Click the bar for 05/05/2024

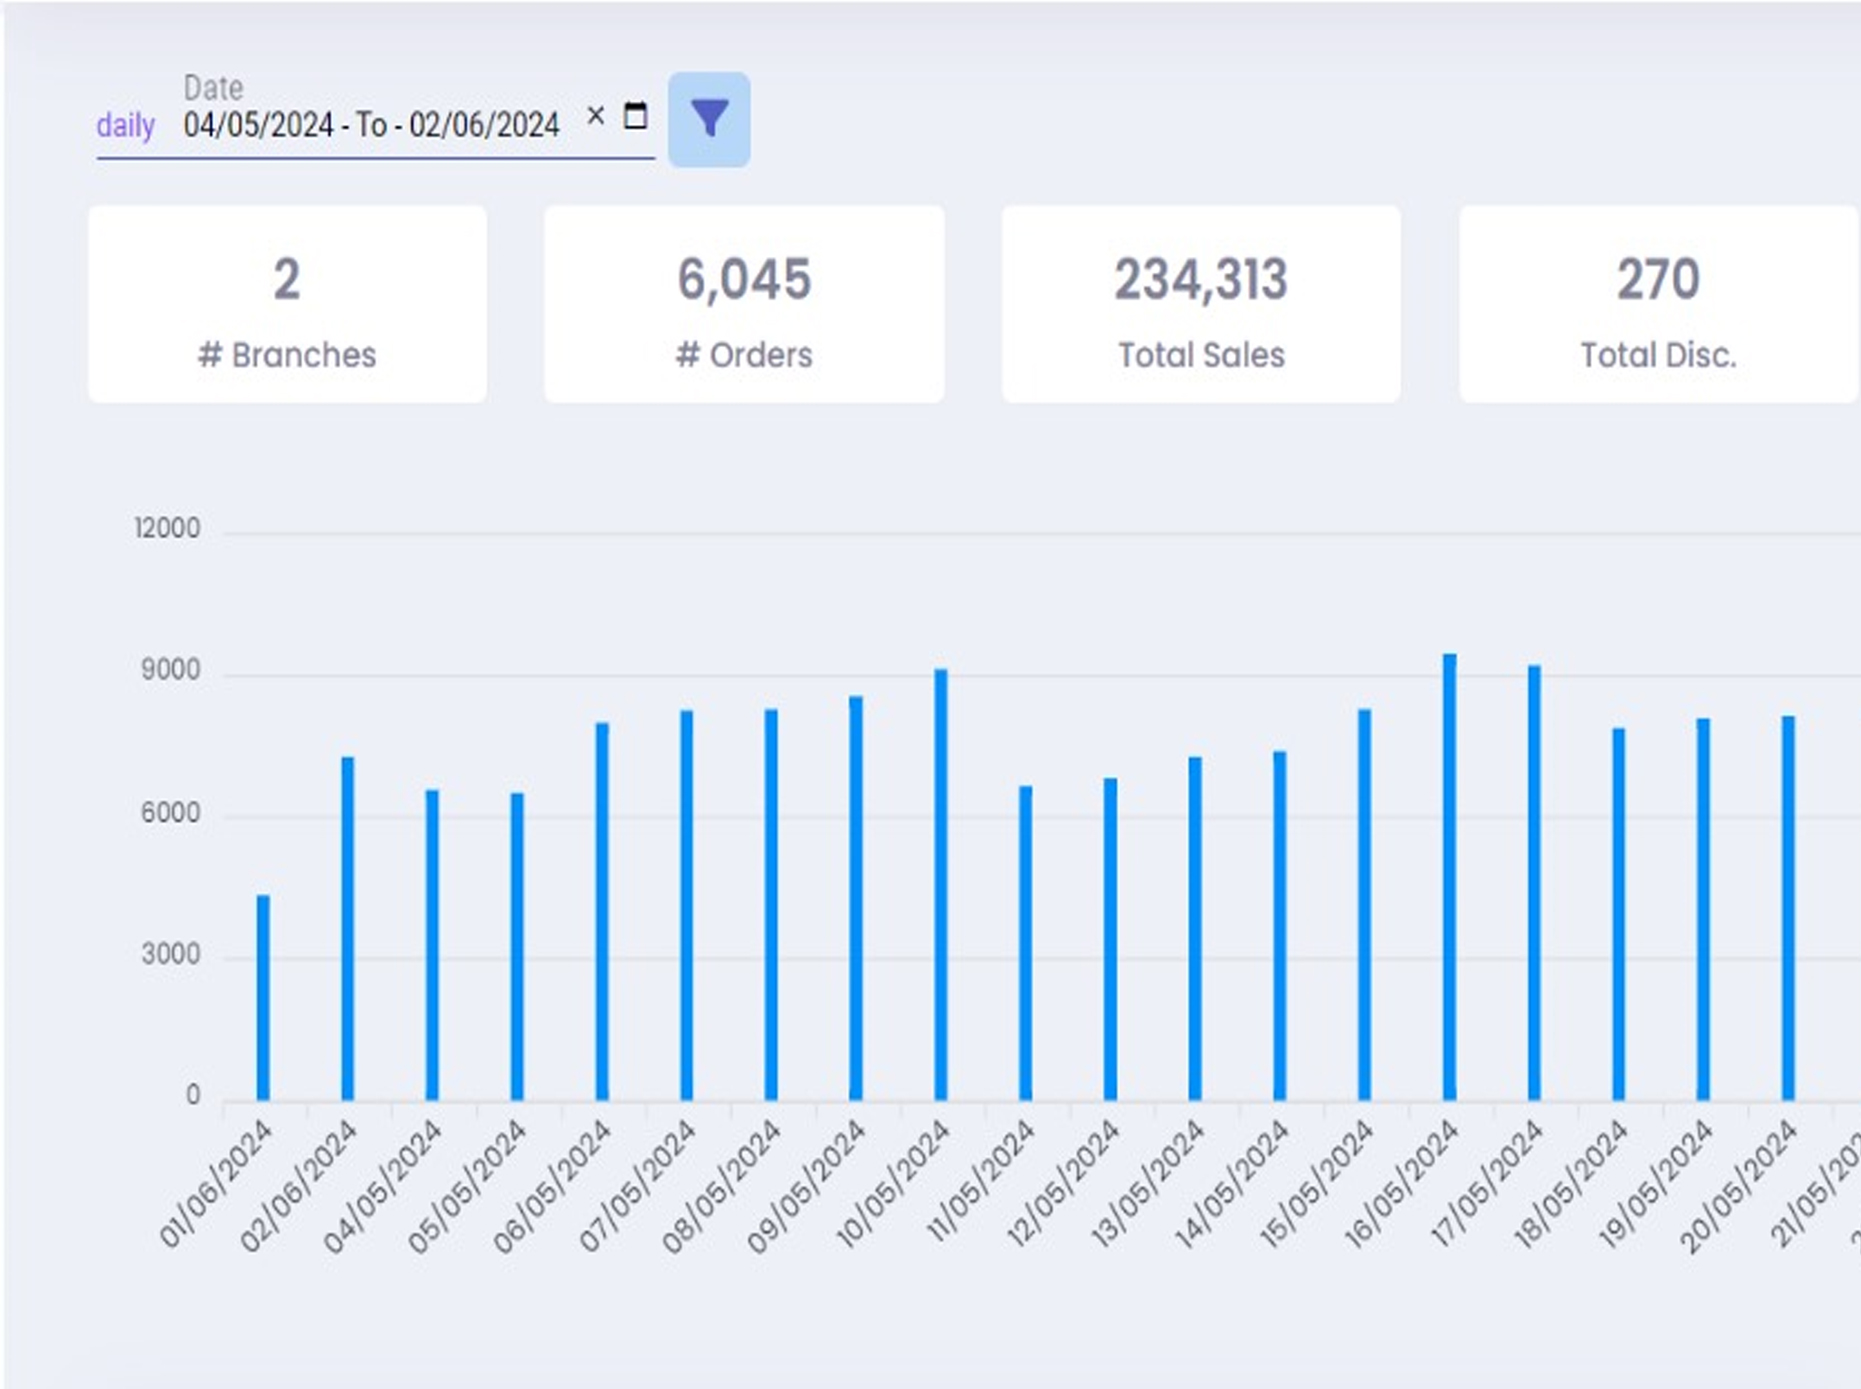pyautogui.click(x=517, y=947)
